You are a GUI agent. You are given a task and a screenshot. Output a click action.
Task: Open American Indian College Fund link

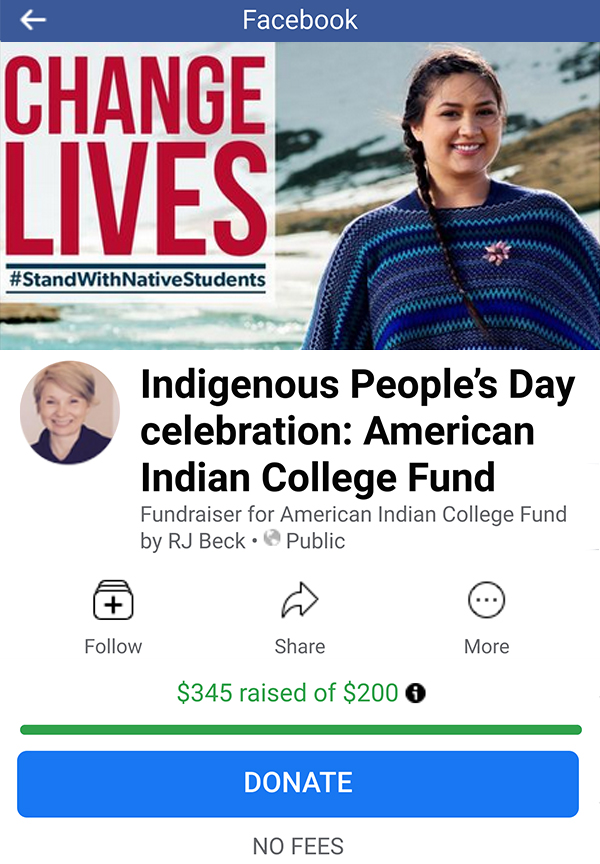click(x=423, y=514)
